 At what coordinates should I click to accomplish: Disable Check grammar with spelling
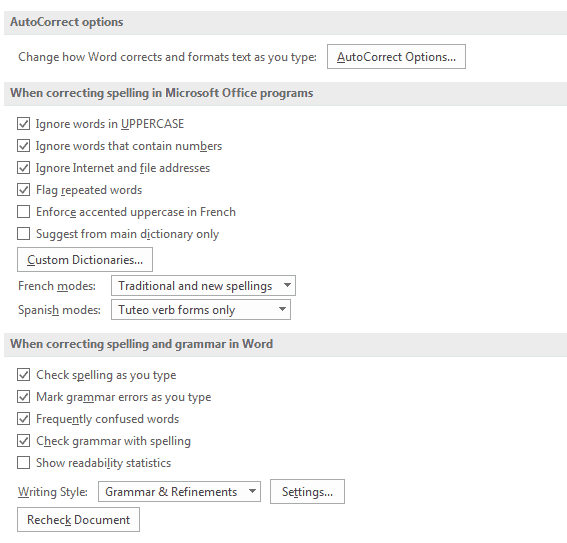pyautogui.click(x=24, y=441)
